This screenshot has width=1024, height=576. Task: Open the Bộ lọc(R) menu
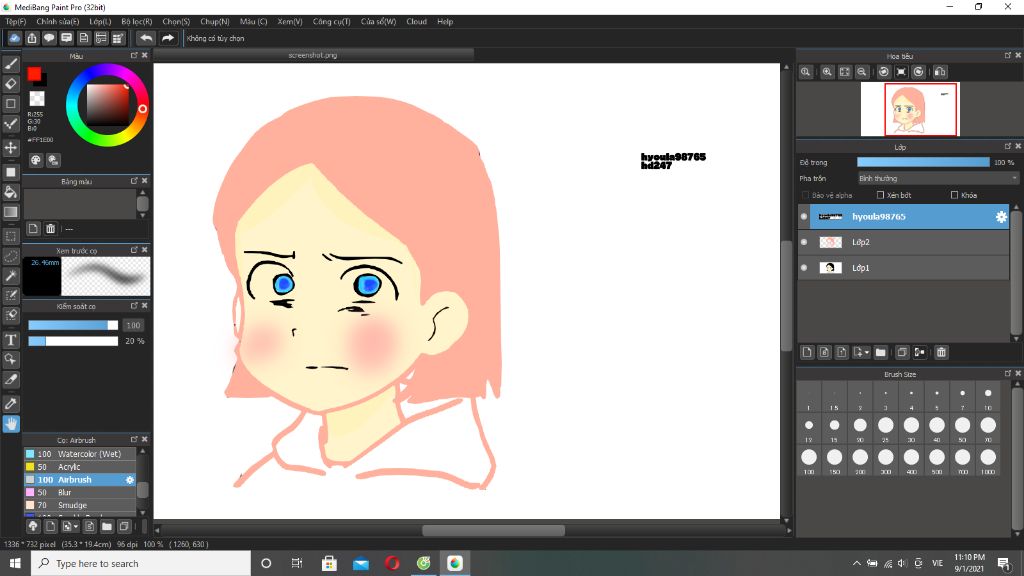point(136,22)
